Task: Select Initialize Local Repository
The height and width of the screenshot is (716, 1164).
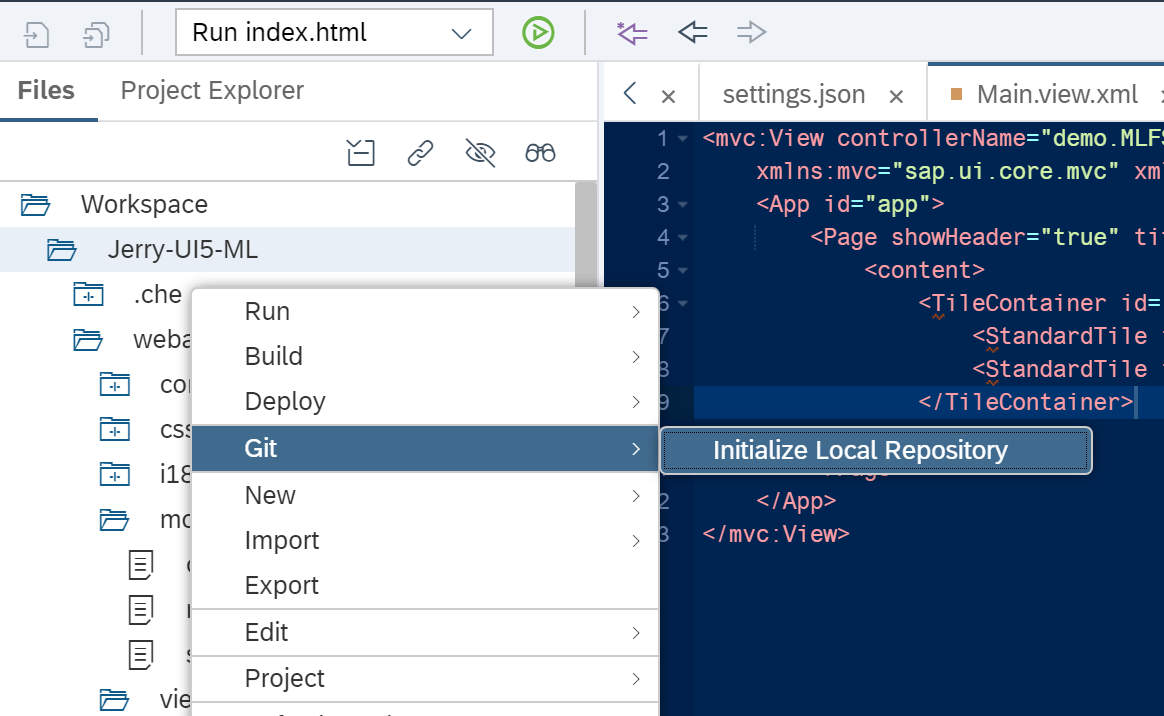Action: click(860, 451)
